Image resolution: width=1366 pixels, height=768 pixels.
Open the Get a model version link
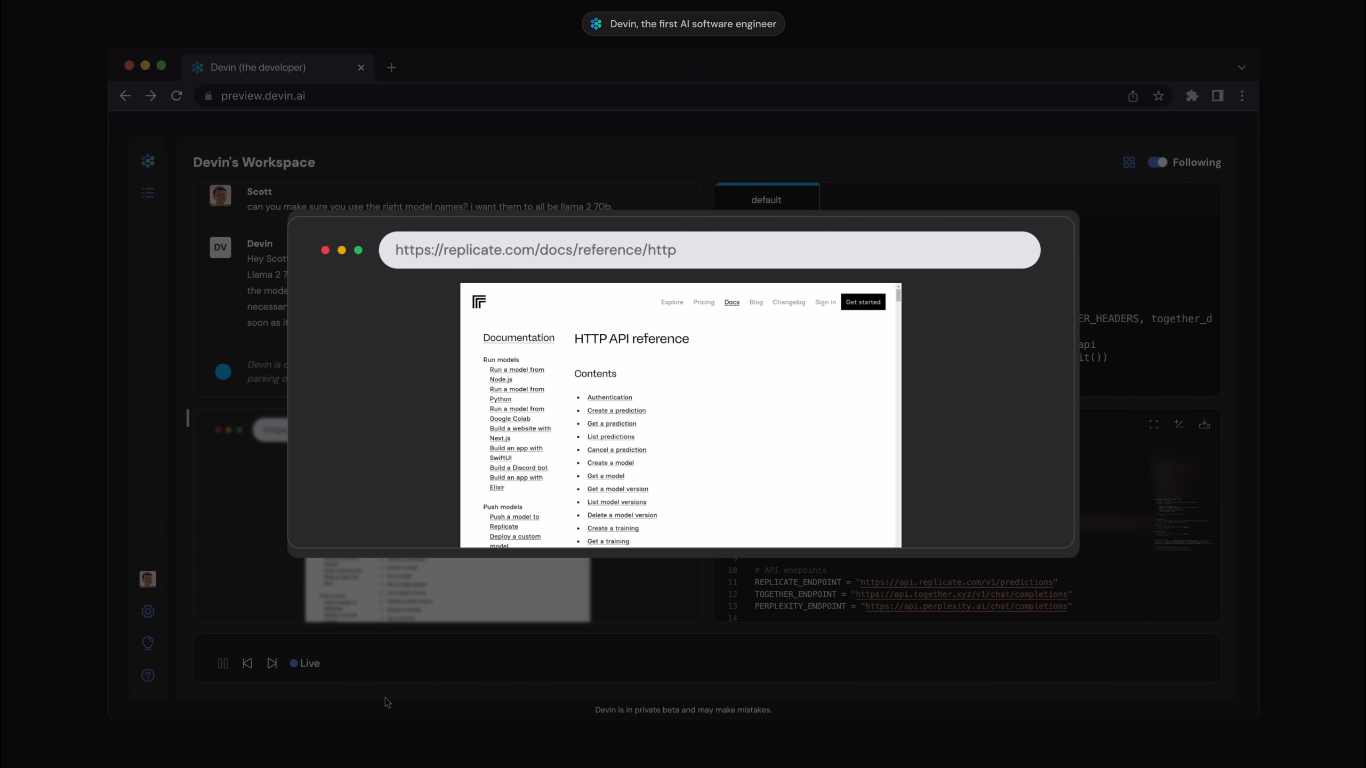618,489
